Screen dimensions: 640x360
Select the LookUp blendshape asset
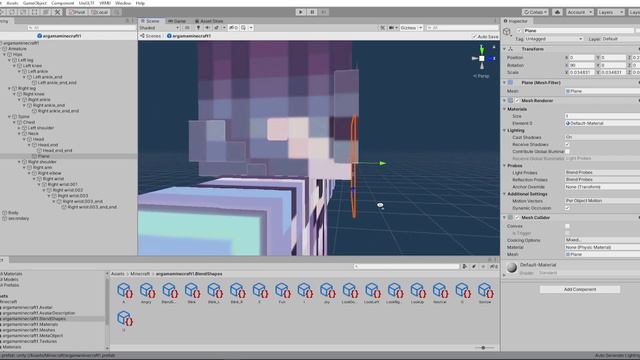[x=418, y=293]
